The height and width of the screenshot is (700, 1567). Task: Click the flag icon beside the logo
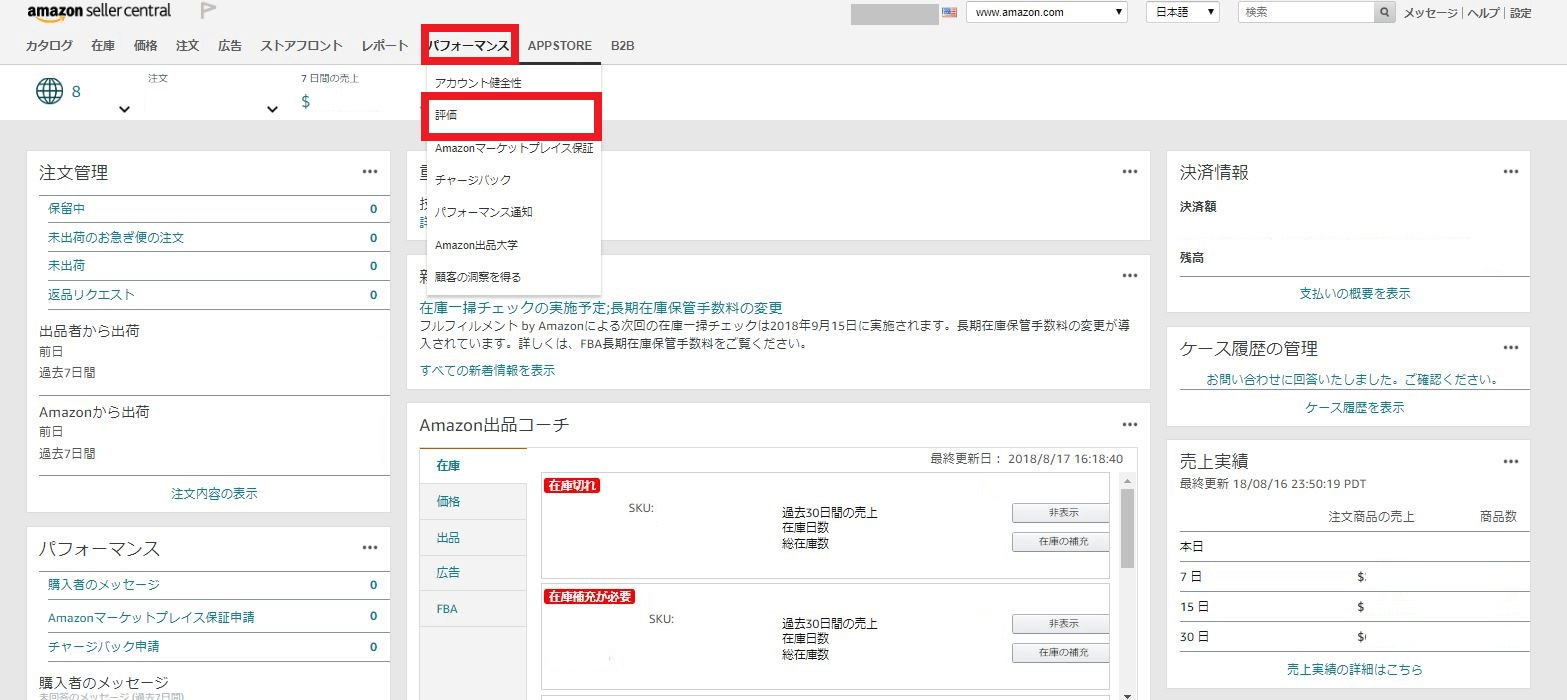(208, 12)
